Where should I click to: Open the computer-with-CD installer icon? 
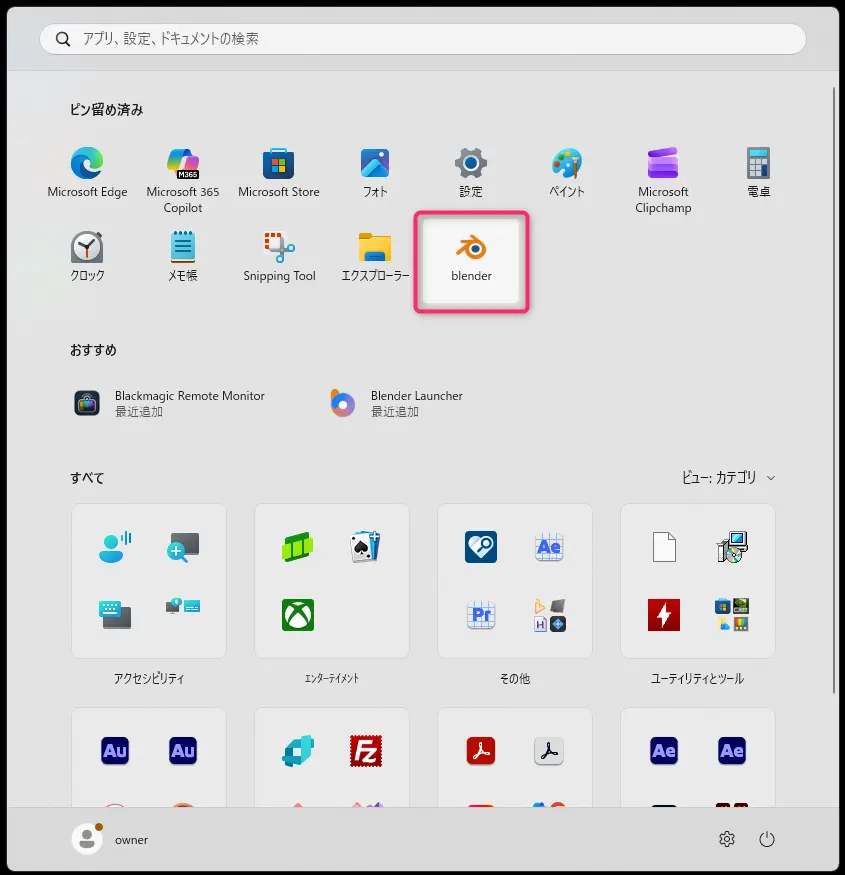click(732, 547)
